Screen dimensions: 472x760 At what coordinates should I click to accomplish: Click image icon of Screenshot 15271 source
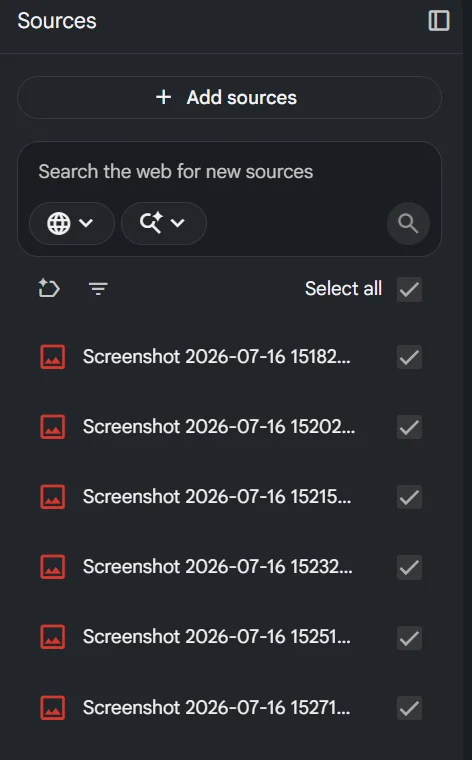pyautogui.click(x=52, y=708)
